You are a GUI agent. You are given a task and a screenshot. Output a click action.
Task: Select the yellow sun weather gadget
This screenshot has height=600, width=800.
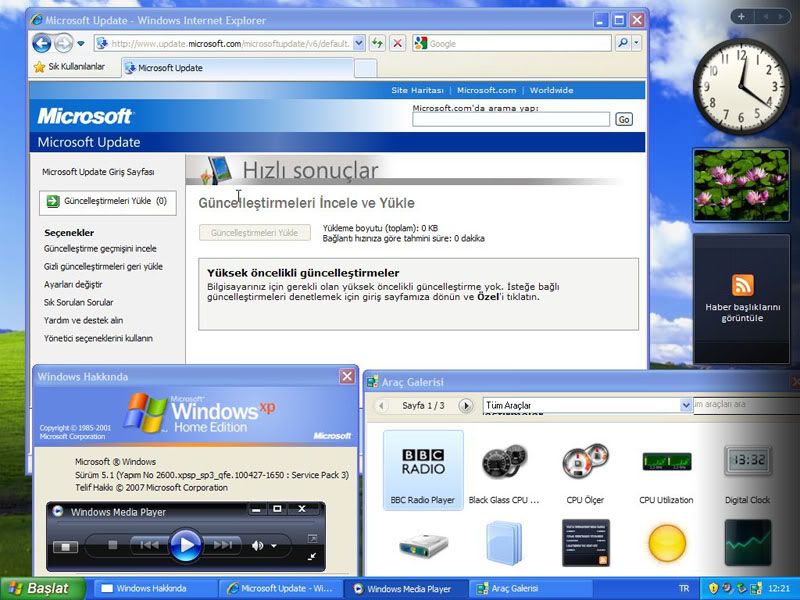coord(667,543)
